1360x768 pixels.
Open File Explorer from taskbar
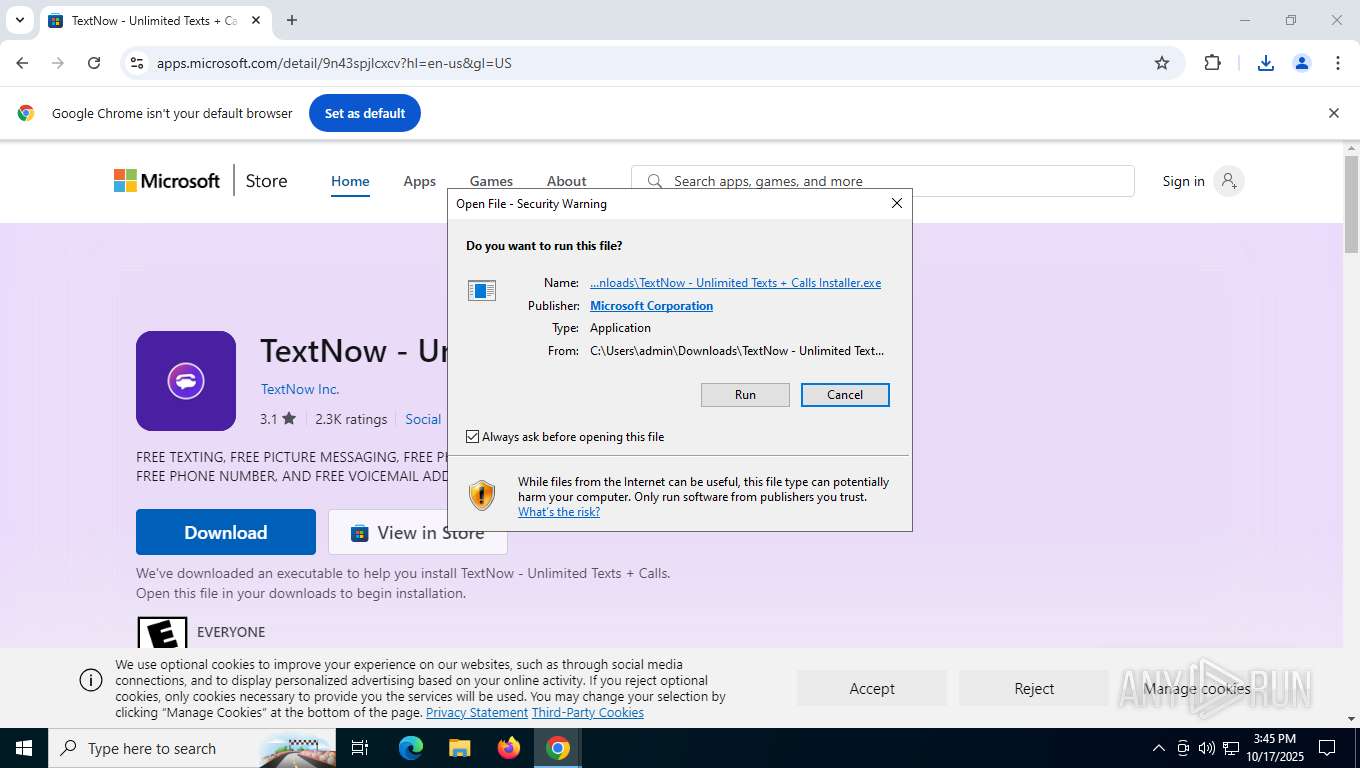point(459,748)
